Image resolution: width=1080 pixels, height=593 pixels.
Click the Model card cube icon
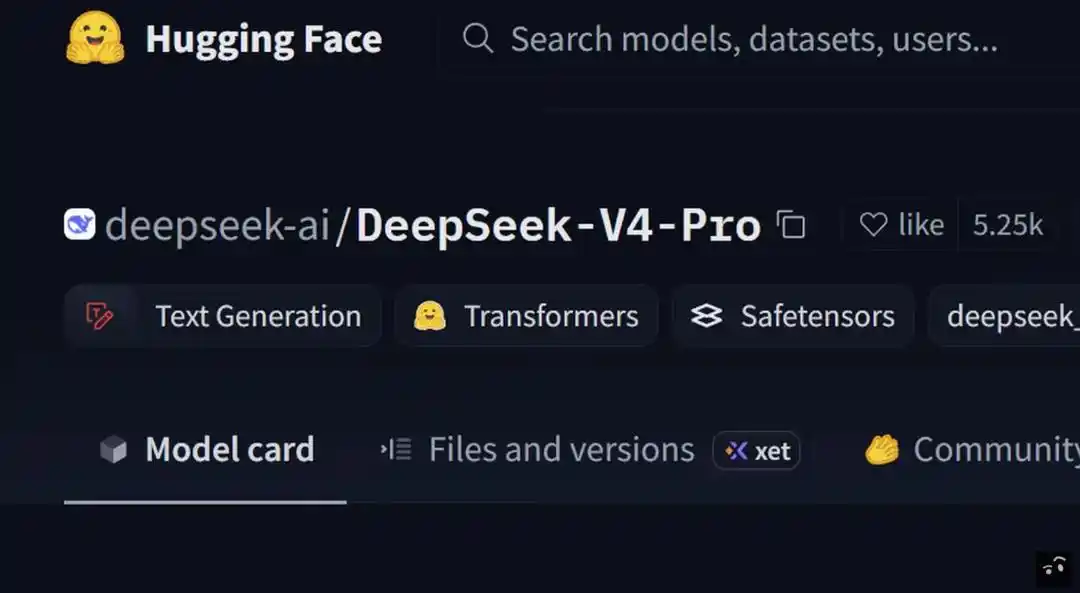(x=114, y=450)
